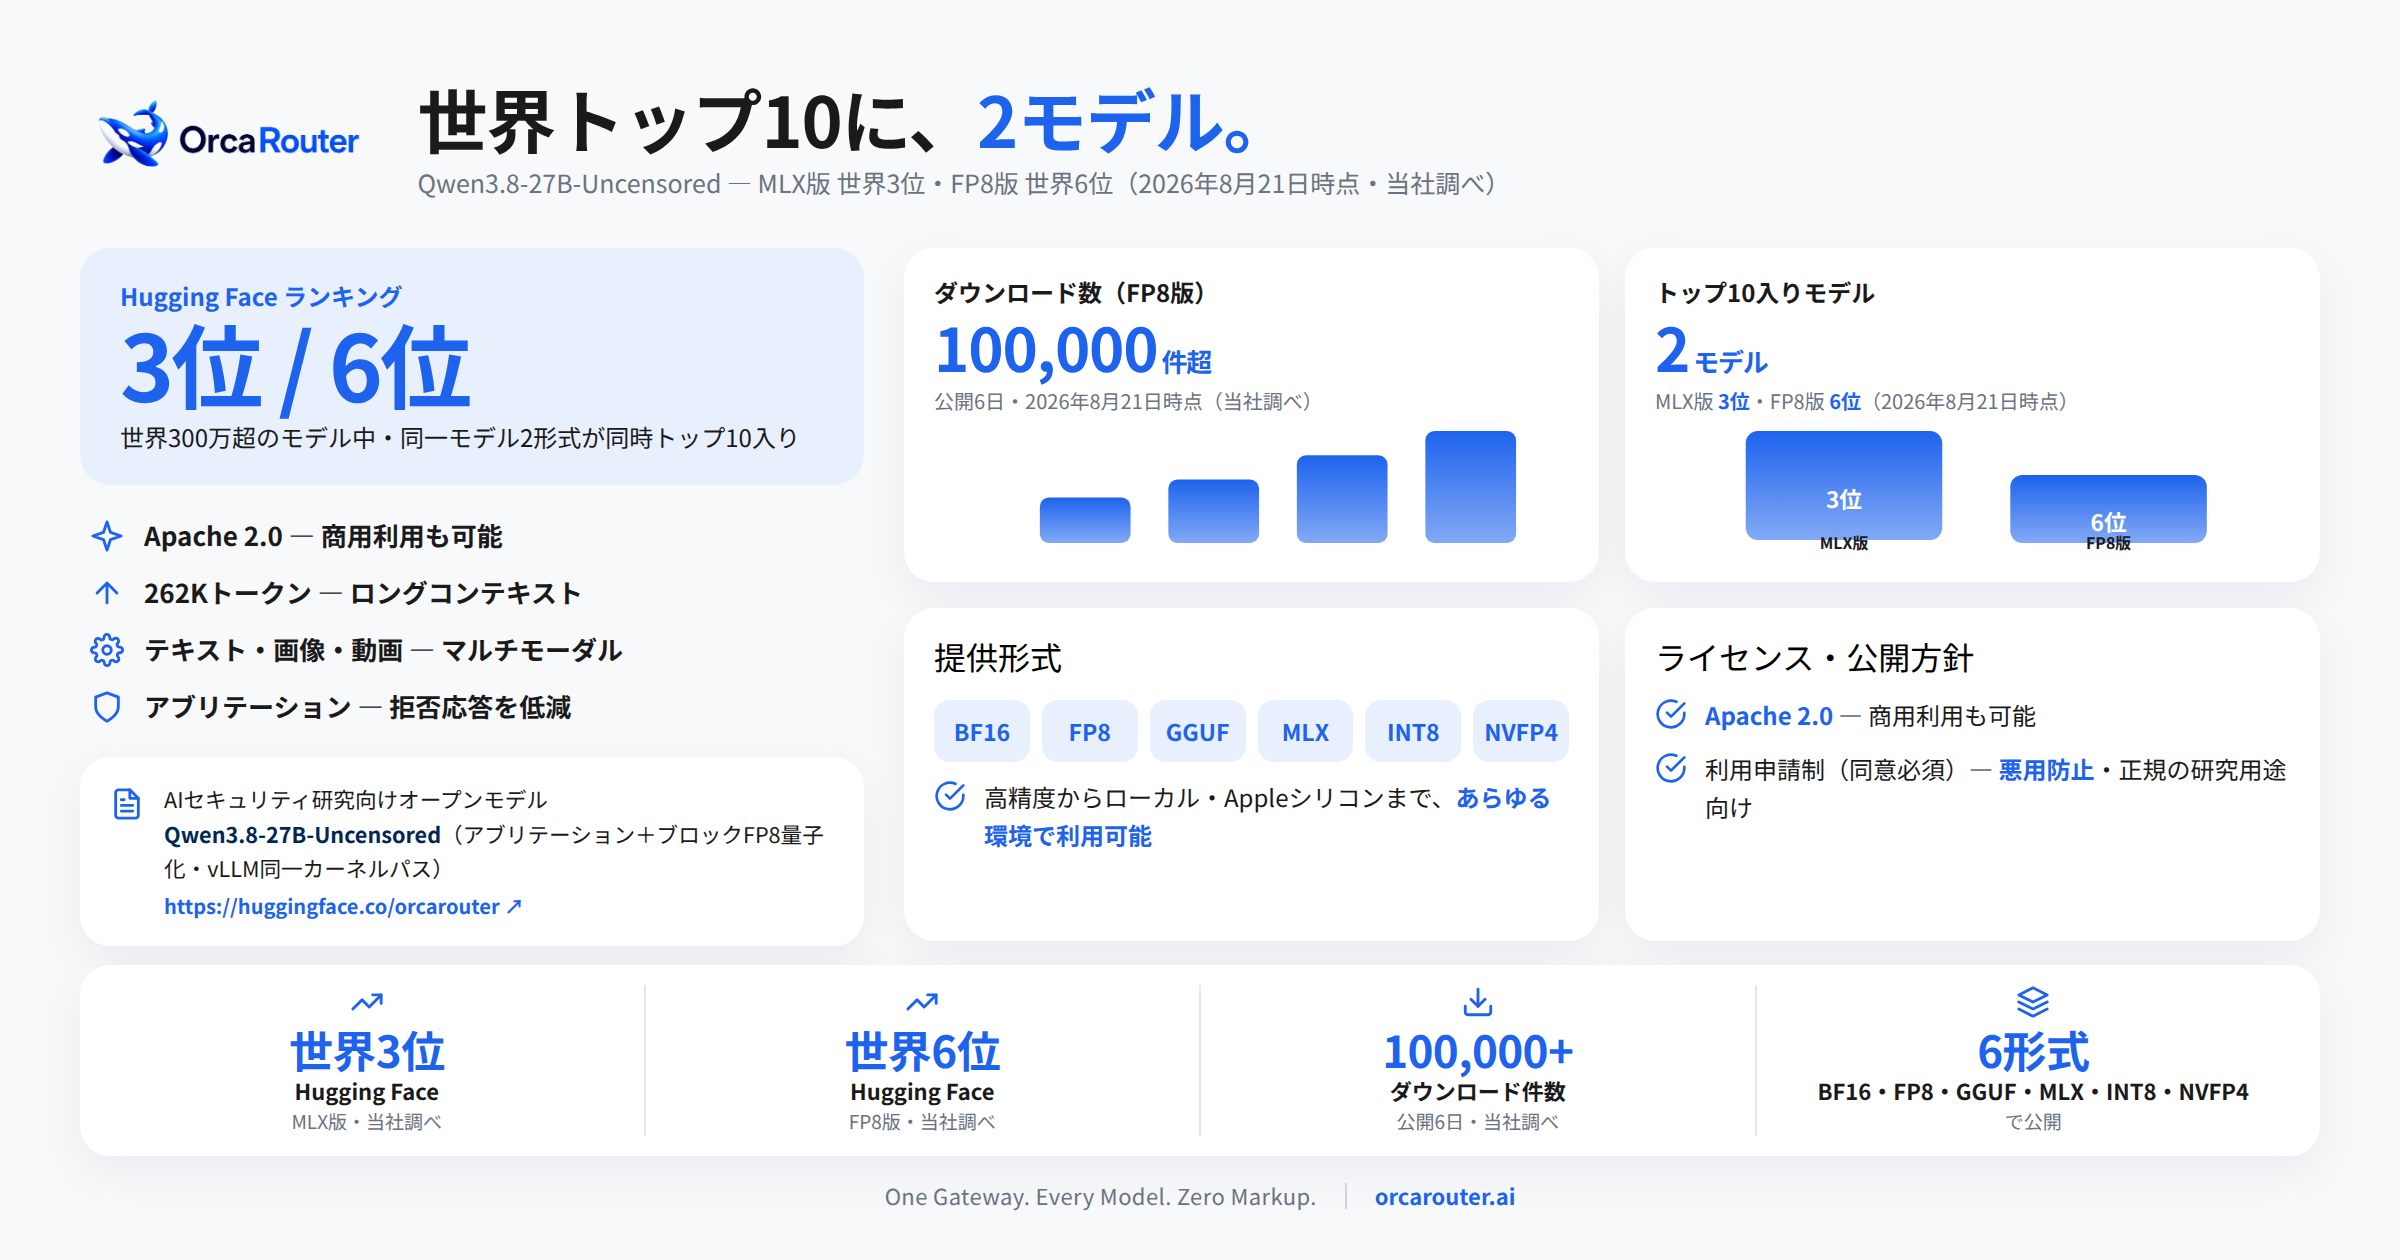Click the up arrow icon beside 262Kトークン
The width and height of the screenshot is (2400, 1260).
pos(107,593)
